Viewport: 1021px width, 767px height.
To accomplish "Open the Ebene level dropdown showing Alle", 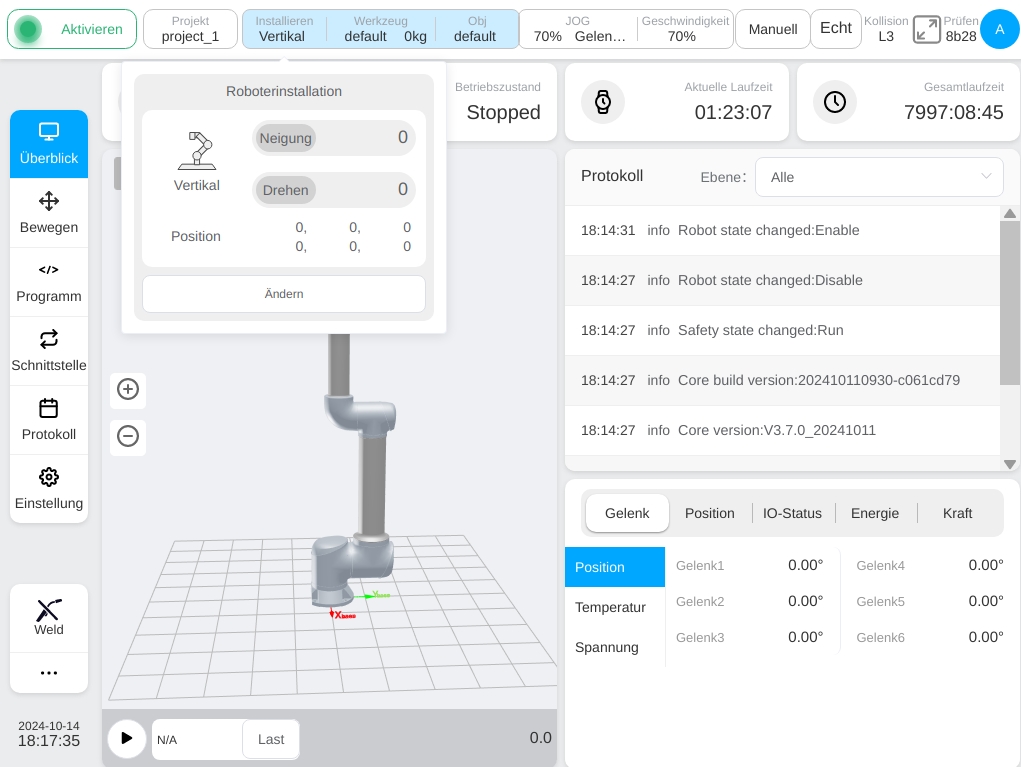I will [x=879, y=177].
